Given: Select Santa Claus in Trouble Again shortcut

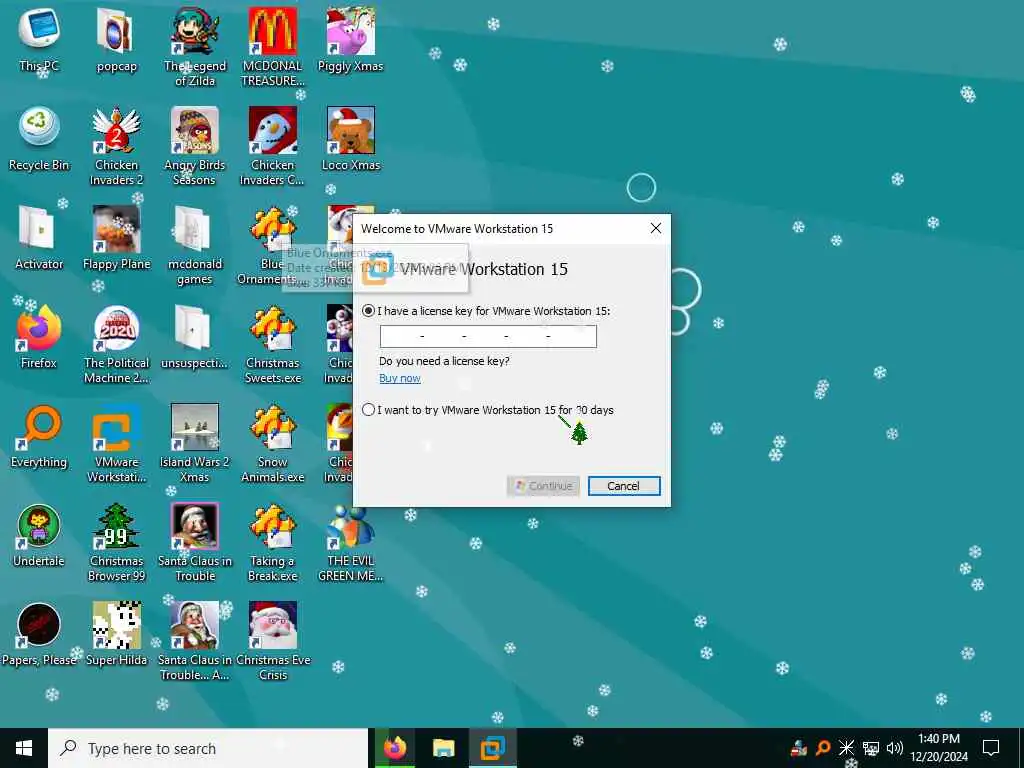Looking at the screenshot, I should coord(195,643).
